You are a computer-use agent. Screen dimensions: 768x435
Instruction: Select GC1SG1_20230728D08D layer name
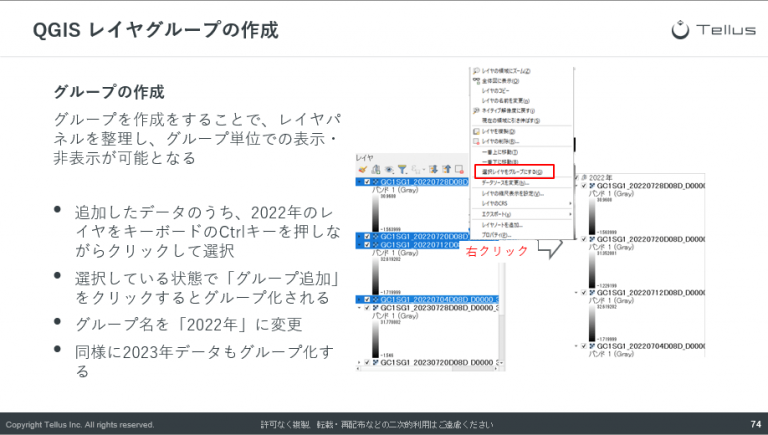pyautogui.click(x=439, y=308)
